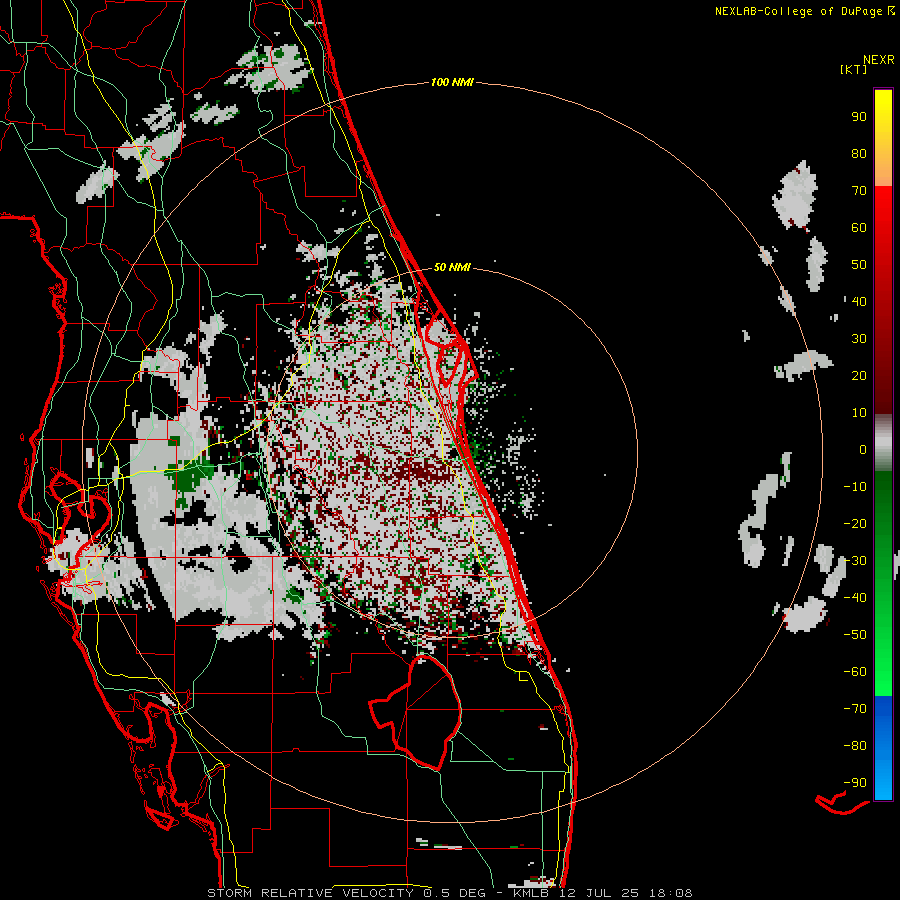Image resolution: width=900 pixels, height=900 pixels.
Task: Click the "KMLB" radar site identifier
Action: coord(530,893)
